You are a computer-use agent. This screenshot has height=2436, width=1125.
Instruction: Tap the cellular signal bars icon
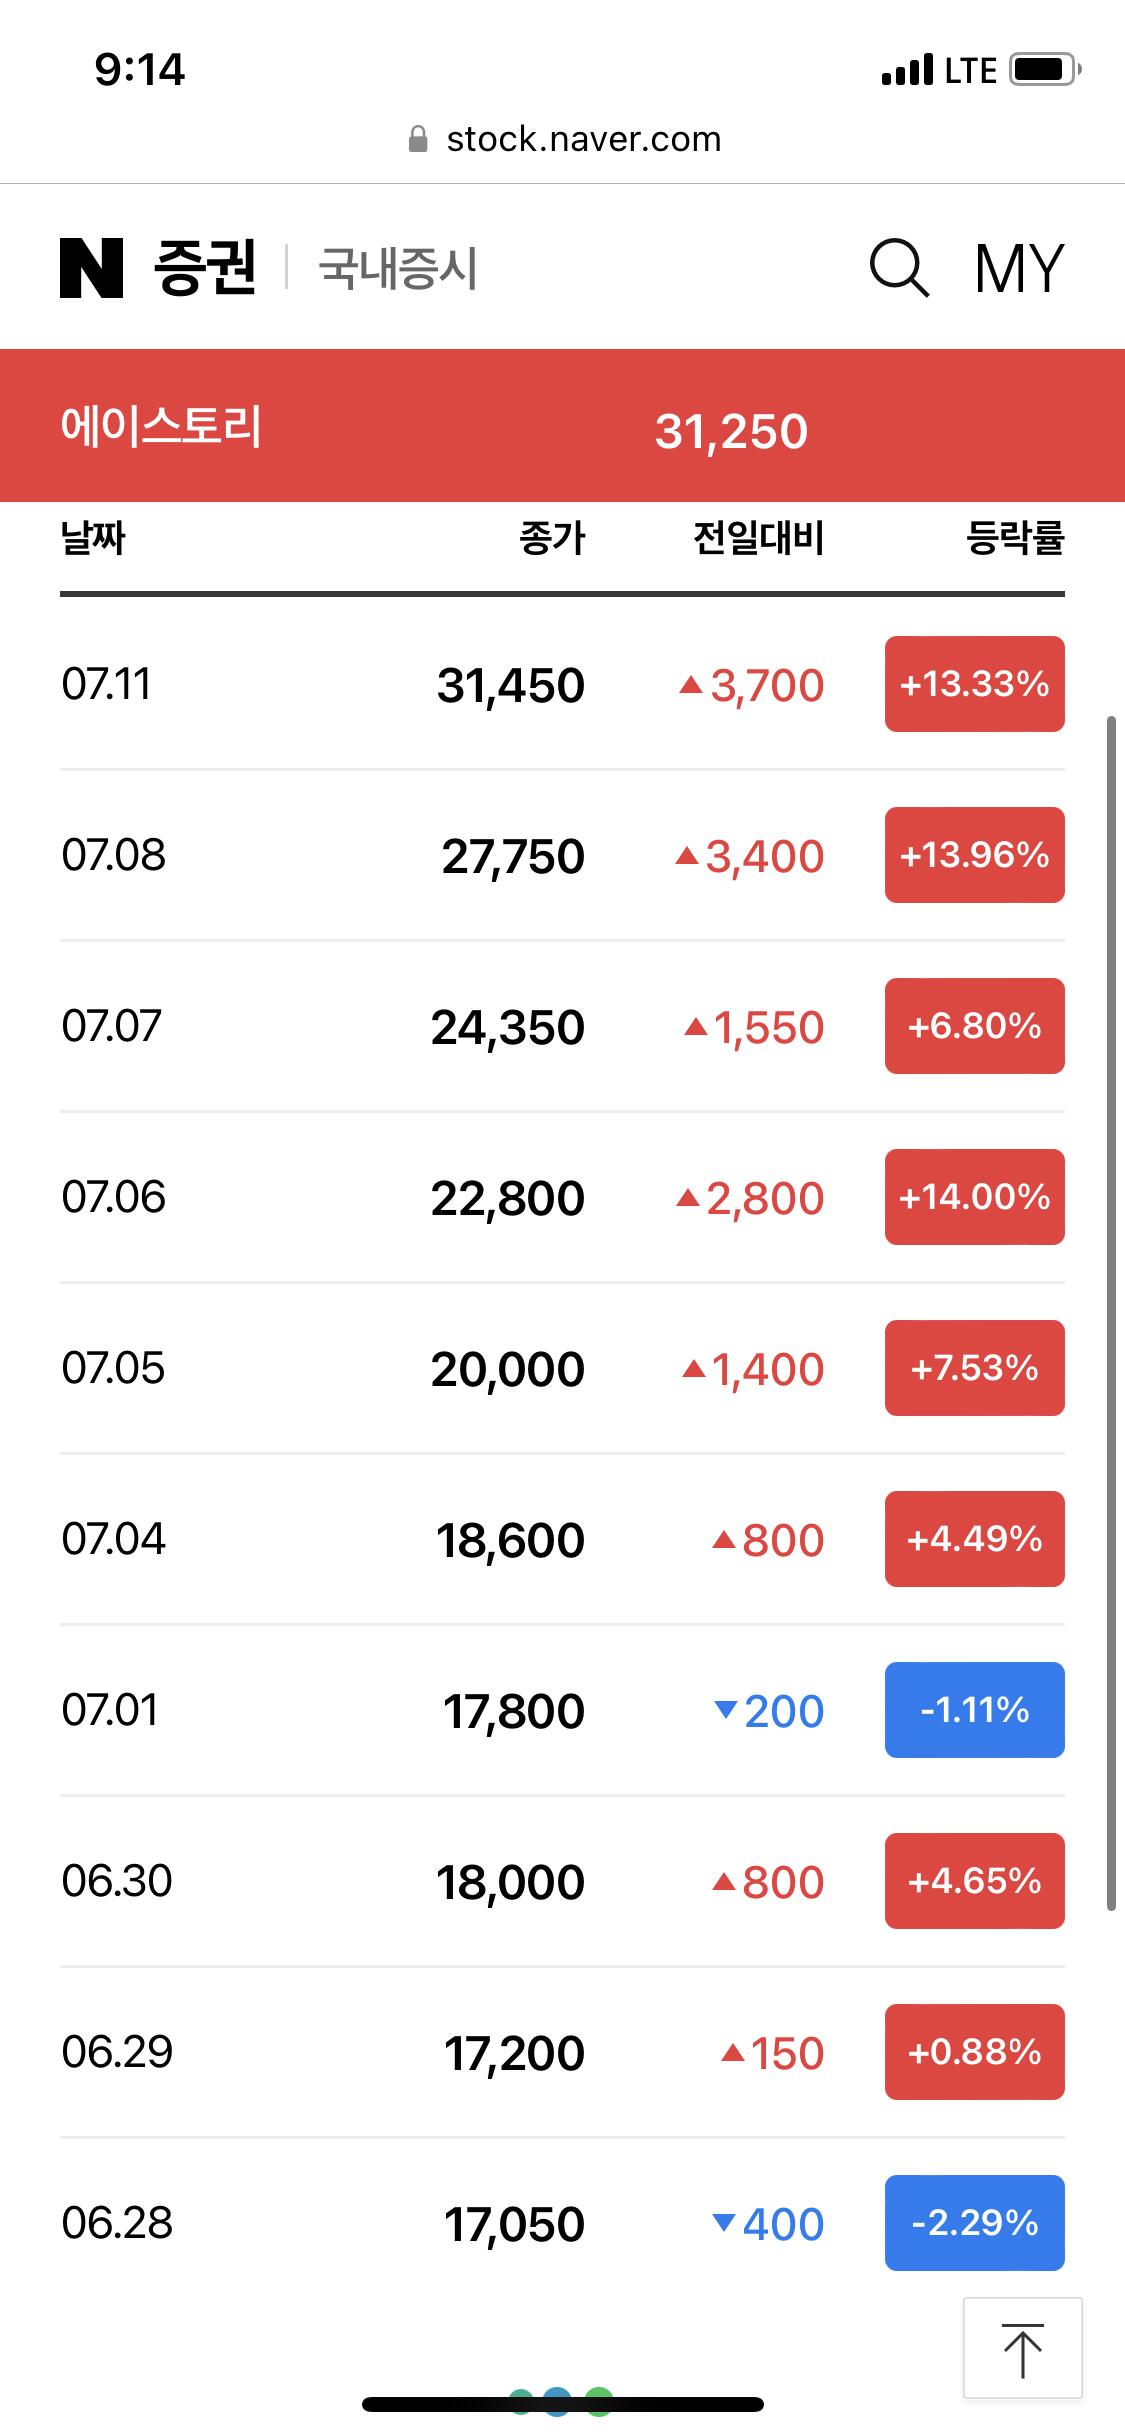907,70
